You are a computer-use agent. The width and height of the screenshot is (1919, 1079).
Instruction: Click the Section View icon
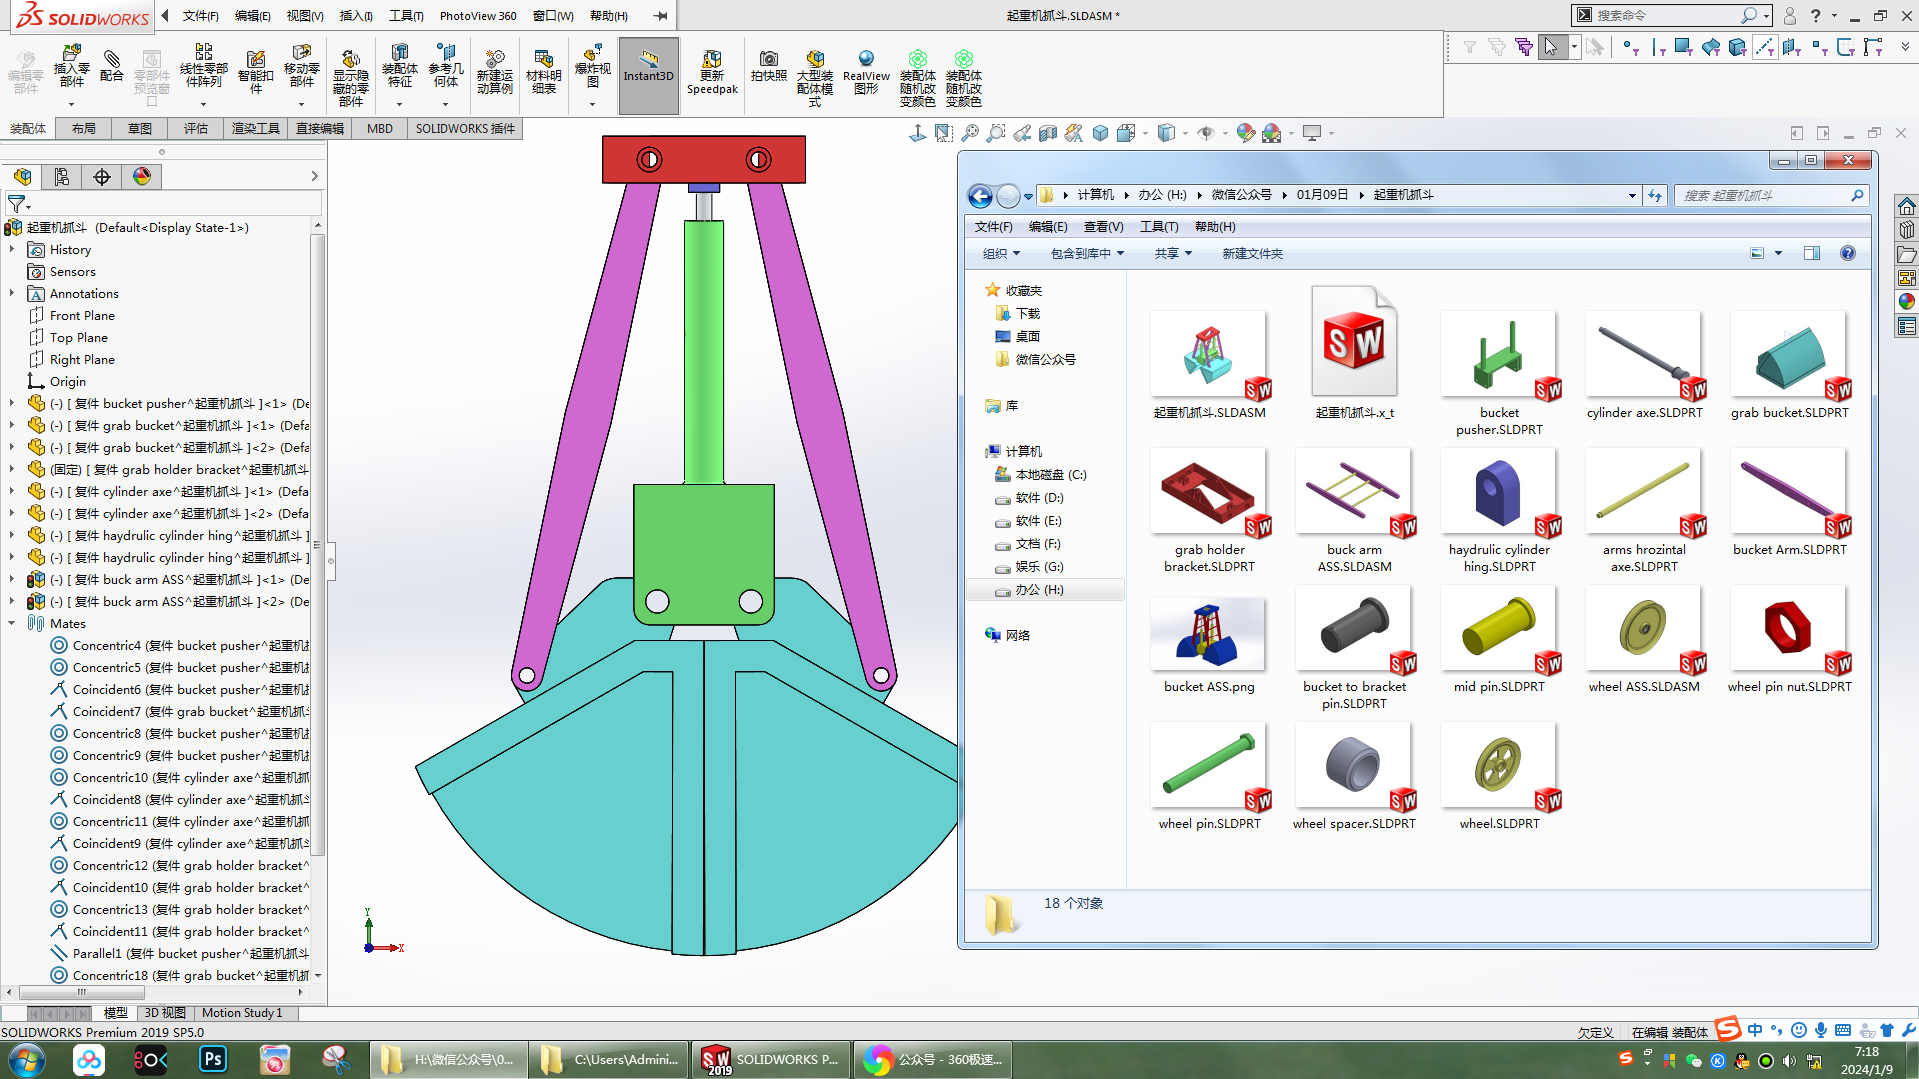coord(1048,133)
